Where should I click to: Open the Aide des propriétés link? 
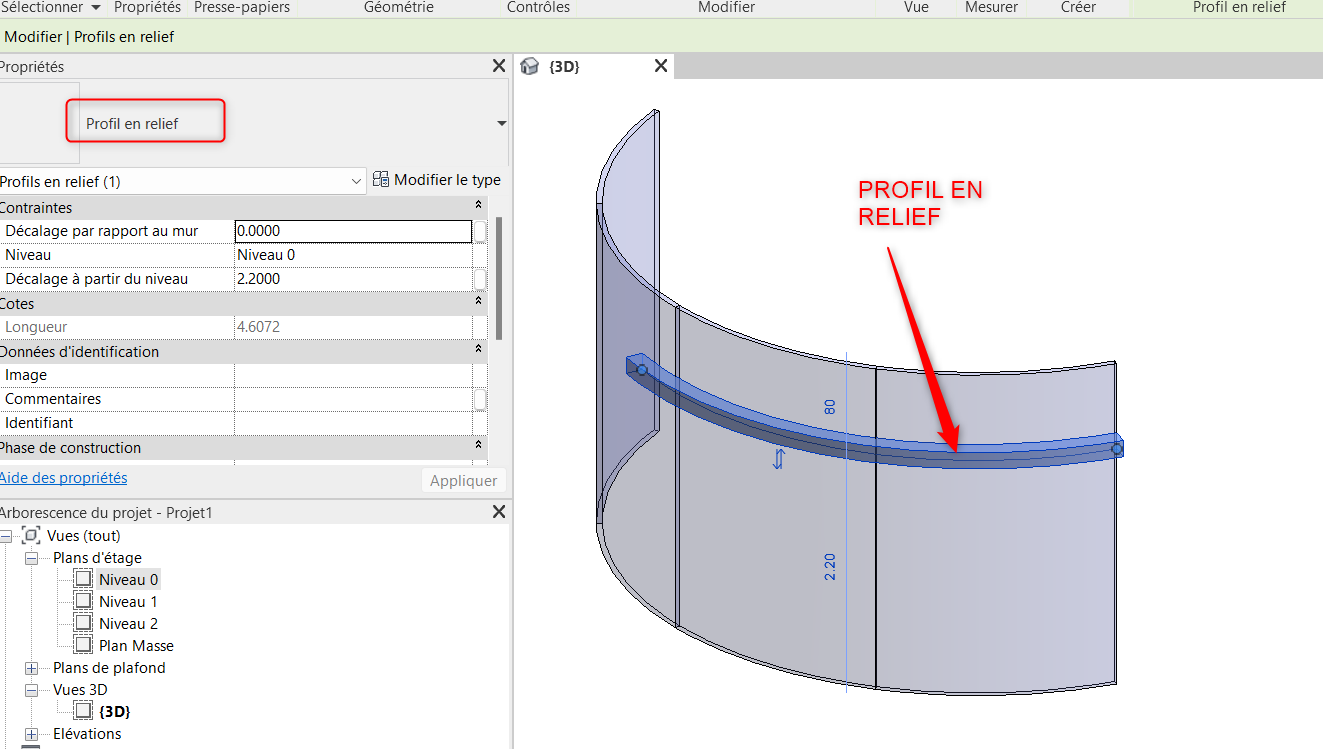tap(64, 478)
